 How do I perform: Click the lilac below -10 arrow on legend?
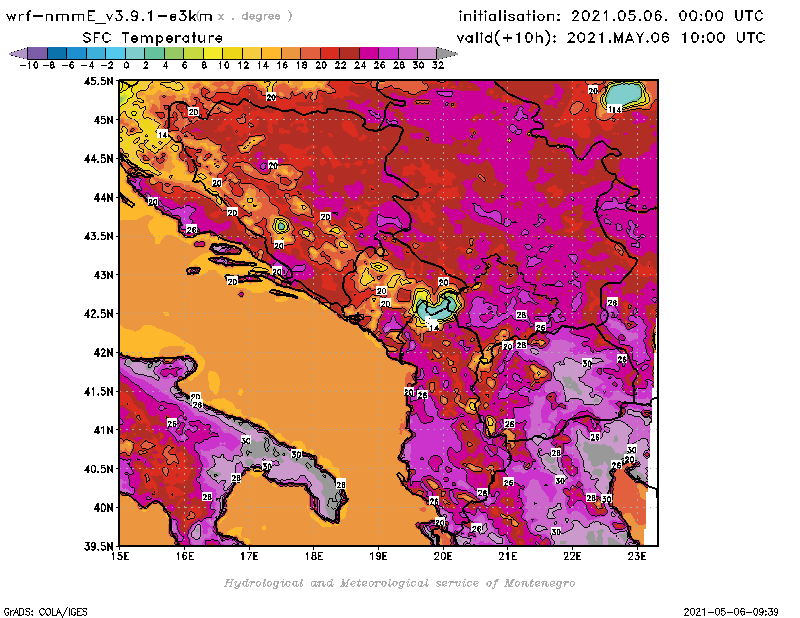(x=18, y=53)
